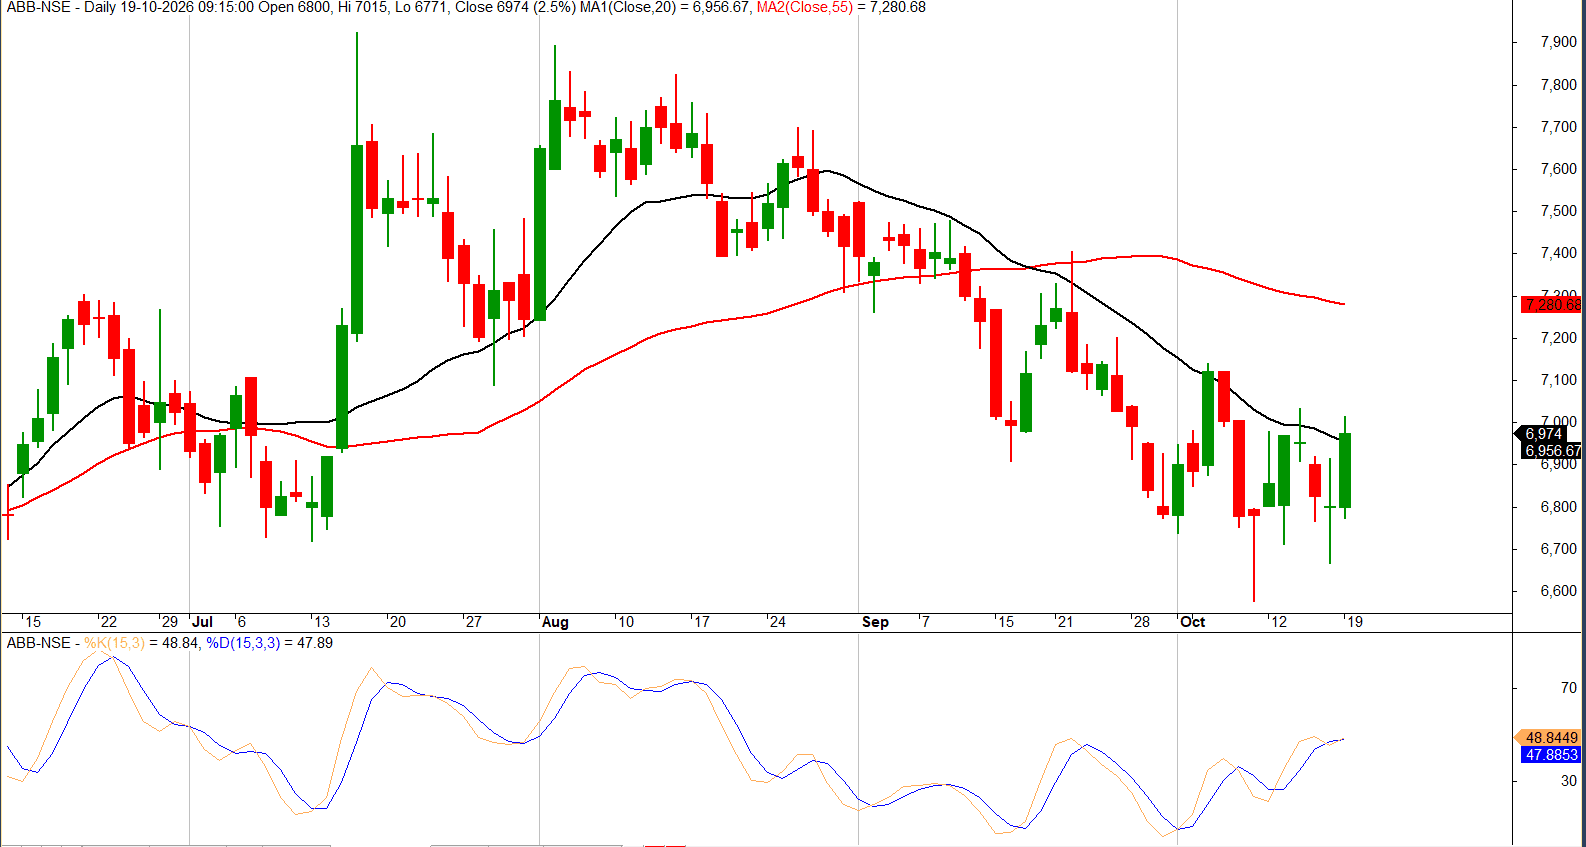Click the Sep month label on date axis

875,622
